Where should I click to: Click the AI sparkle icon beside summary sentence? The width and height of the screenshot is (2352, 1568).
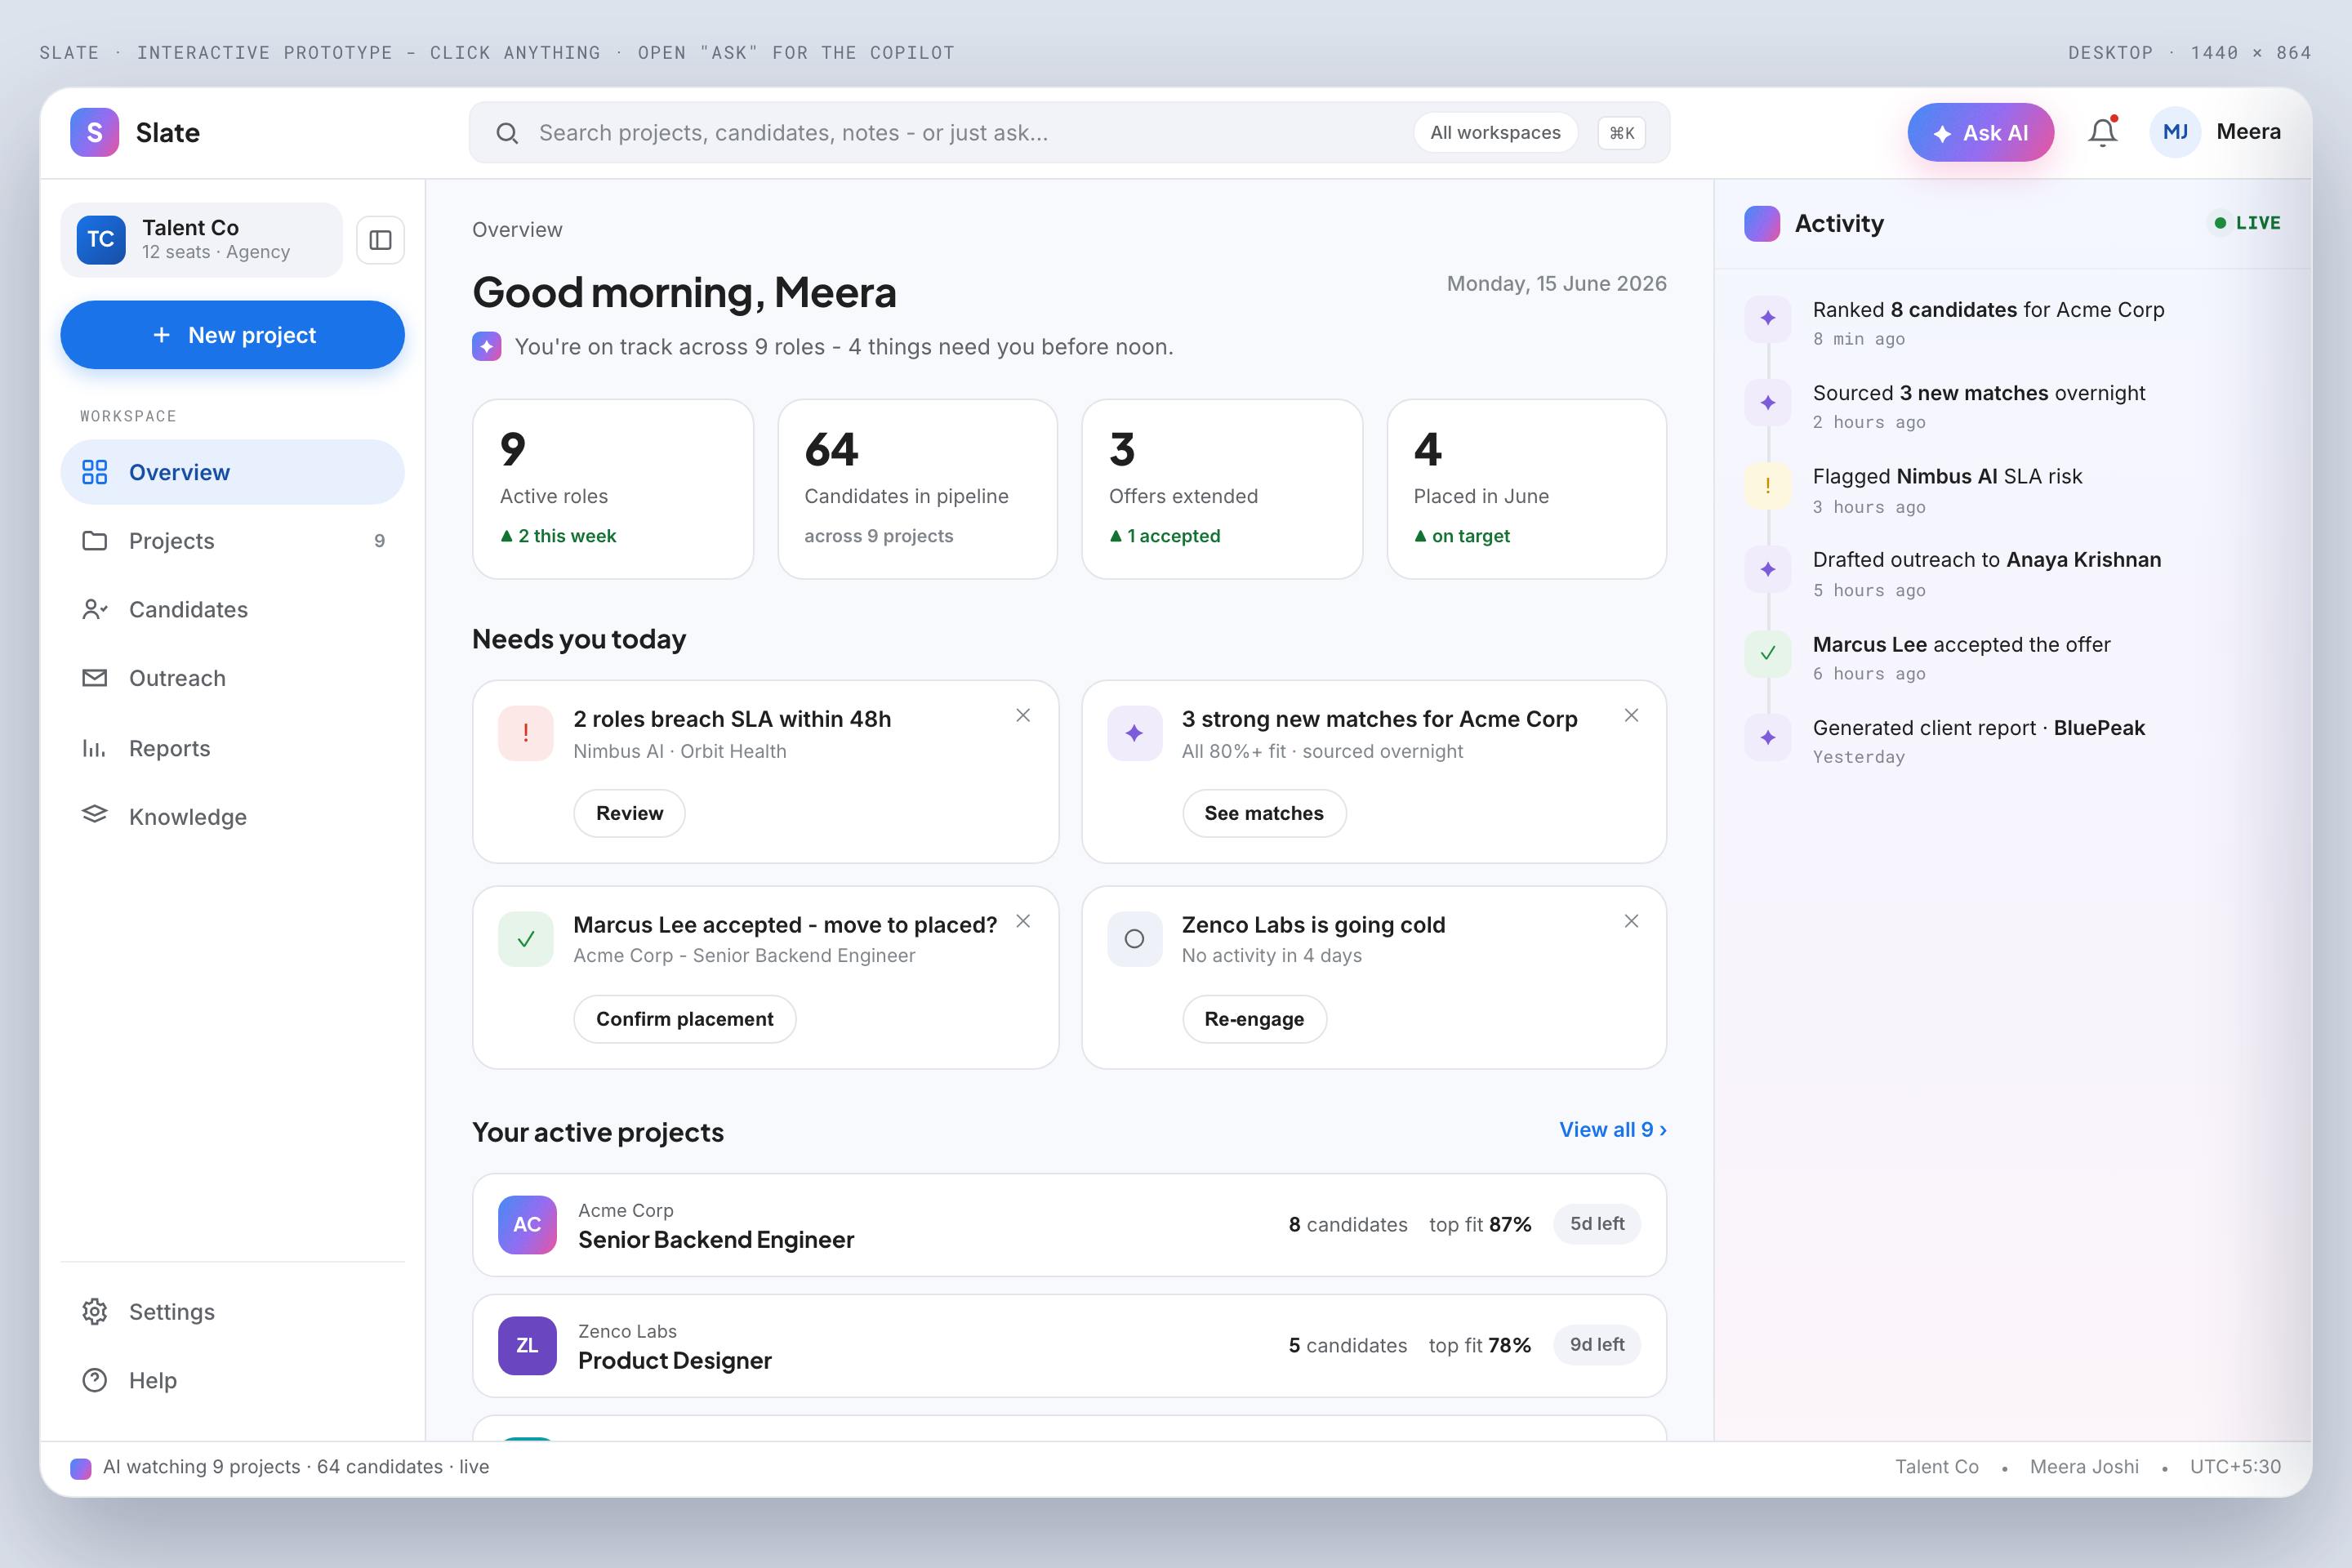[487, 347]
